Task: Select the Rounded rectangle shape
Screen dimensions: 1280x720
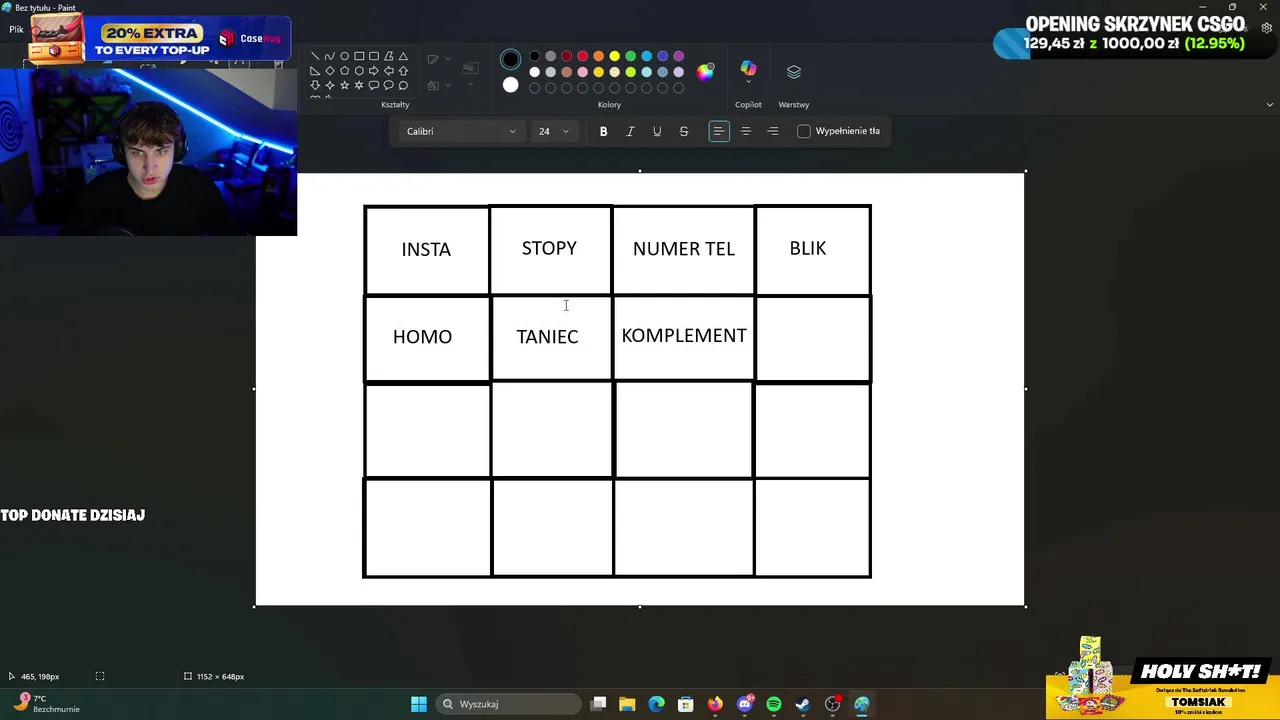Action: click(x=374, y=56)
